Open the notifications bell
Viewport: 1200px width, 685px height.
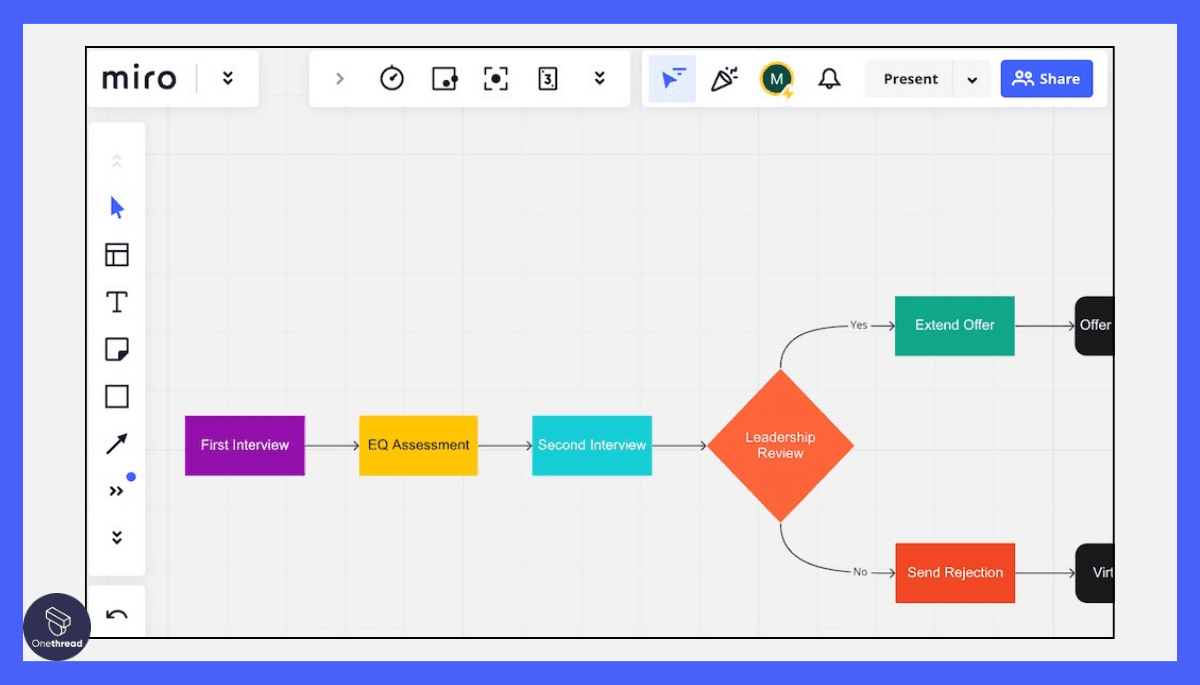829,78
